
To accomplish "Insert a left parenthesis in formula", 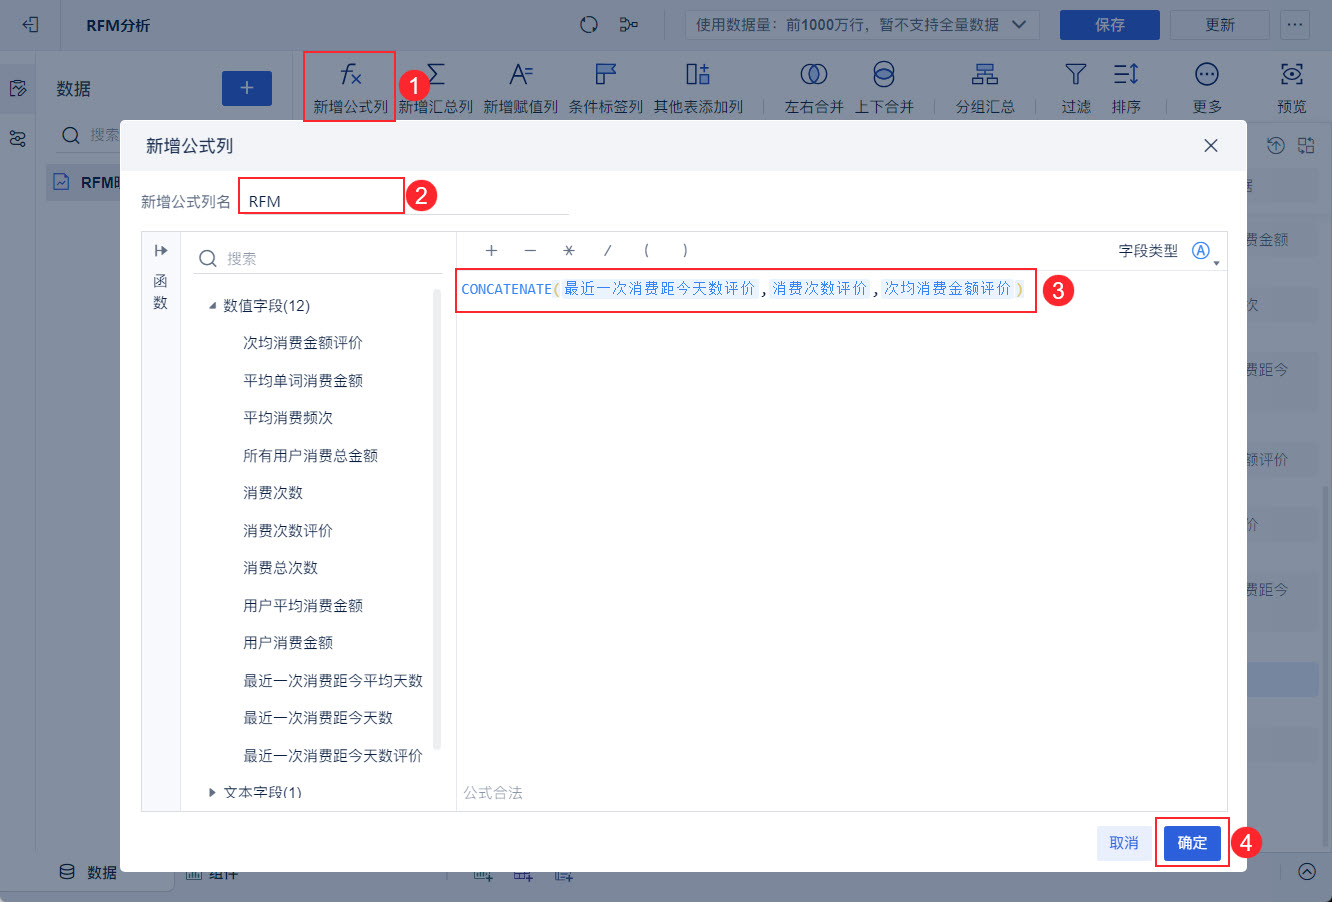I will tap(646, 251).
